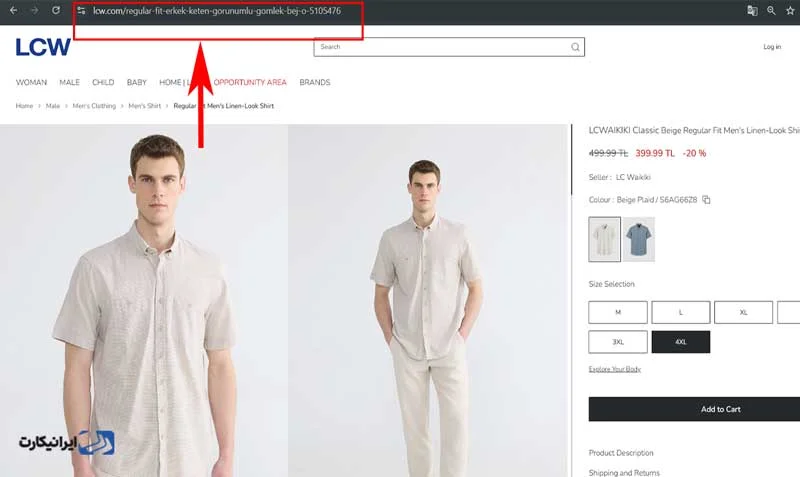Click the search magnifier icon in search box
This screenshot has width=800, height=477.
(575, 47)
